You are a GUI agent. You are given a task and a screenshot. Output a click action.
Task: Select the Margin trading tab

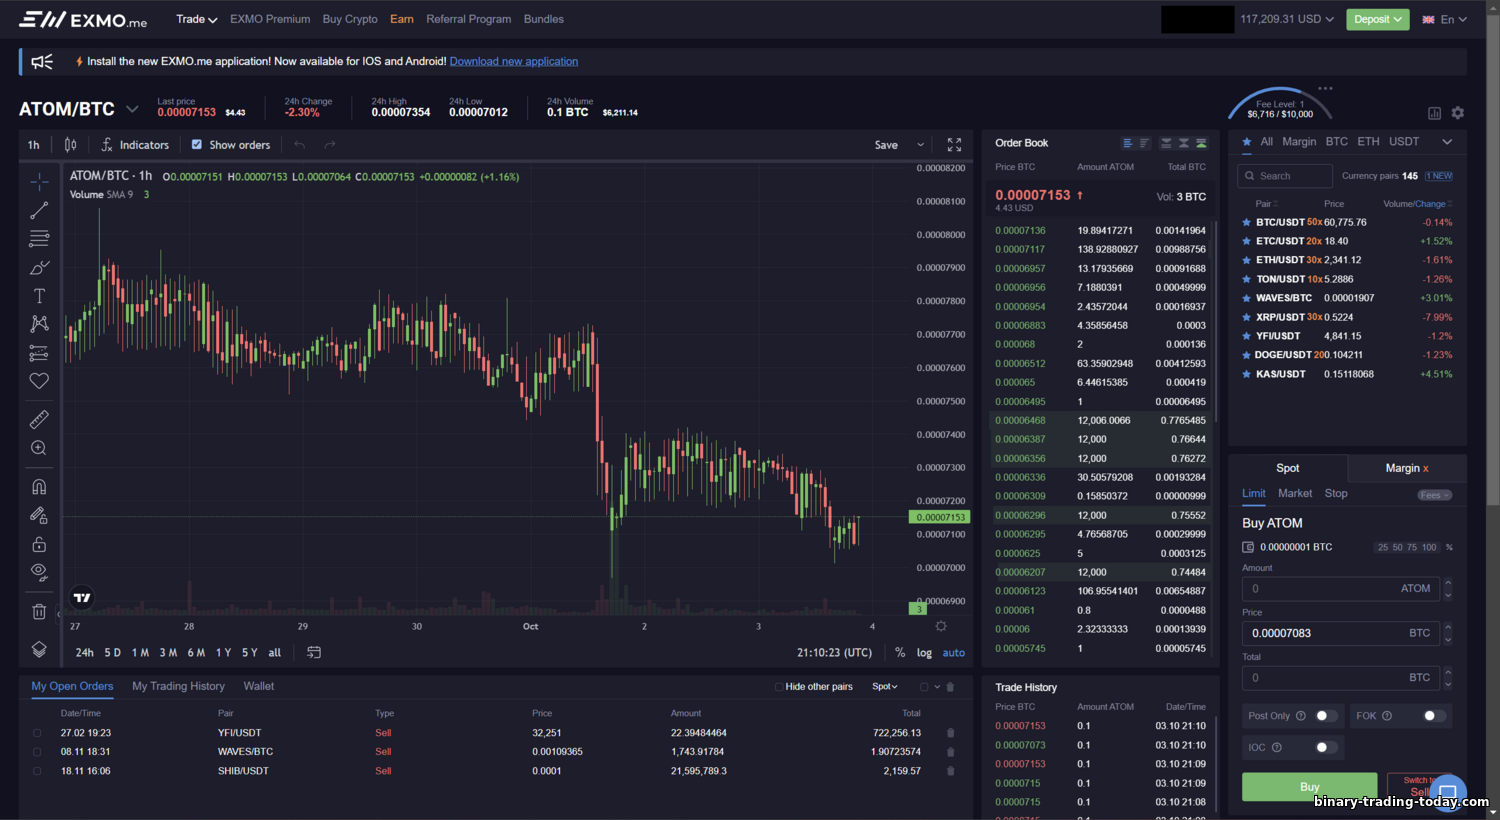tap(1407, 468)
